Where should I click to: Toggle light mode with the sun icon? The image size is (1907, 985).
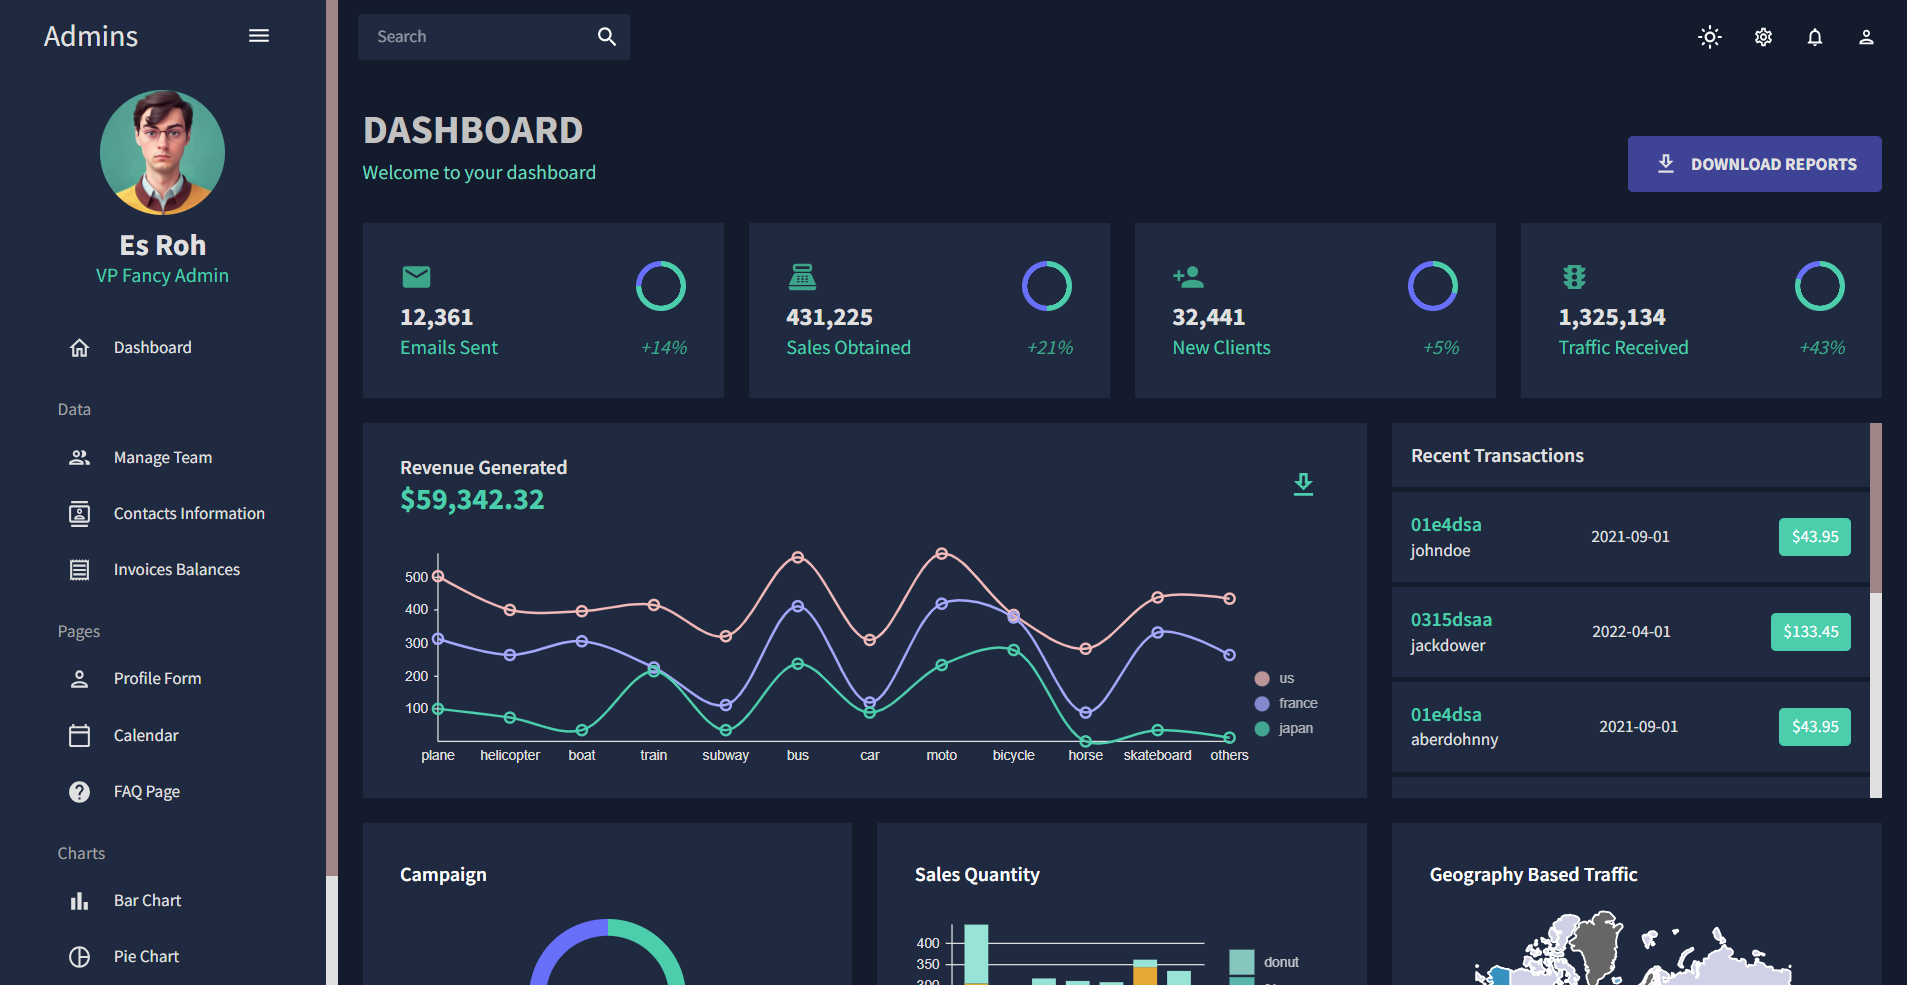point(1710,37)
